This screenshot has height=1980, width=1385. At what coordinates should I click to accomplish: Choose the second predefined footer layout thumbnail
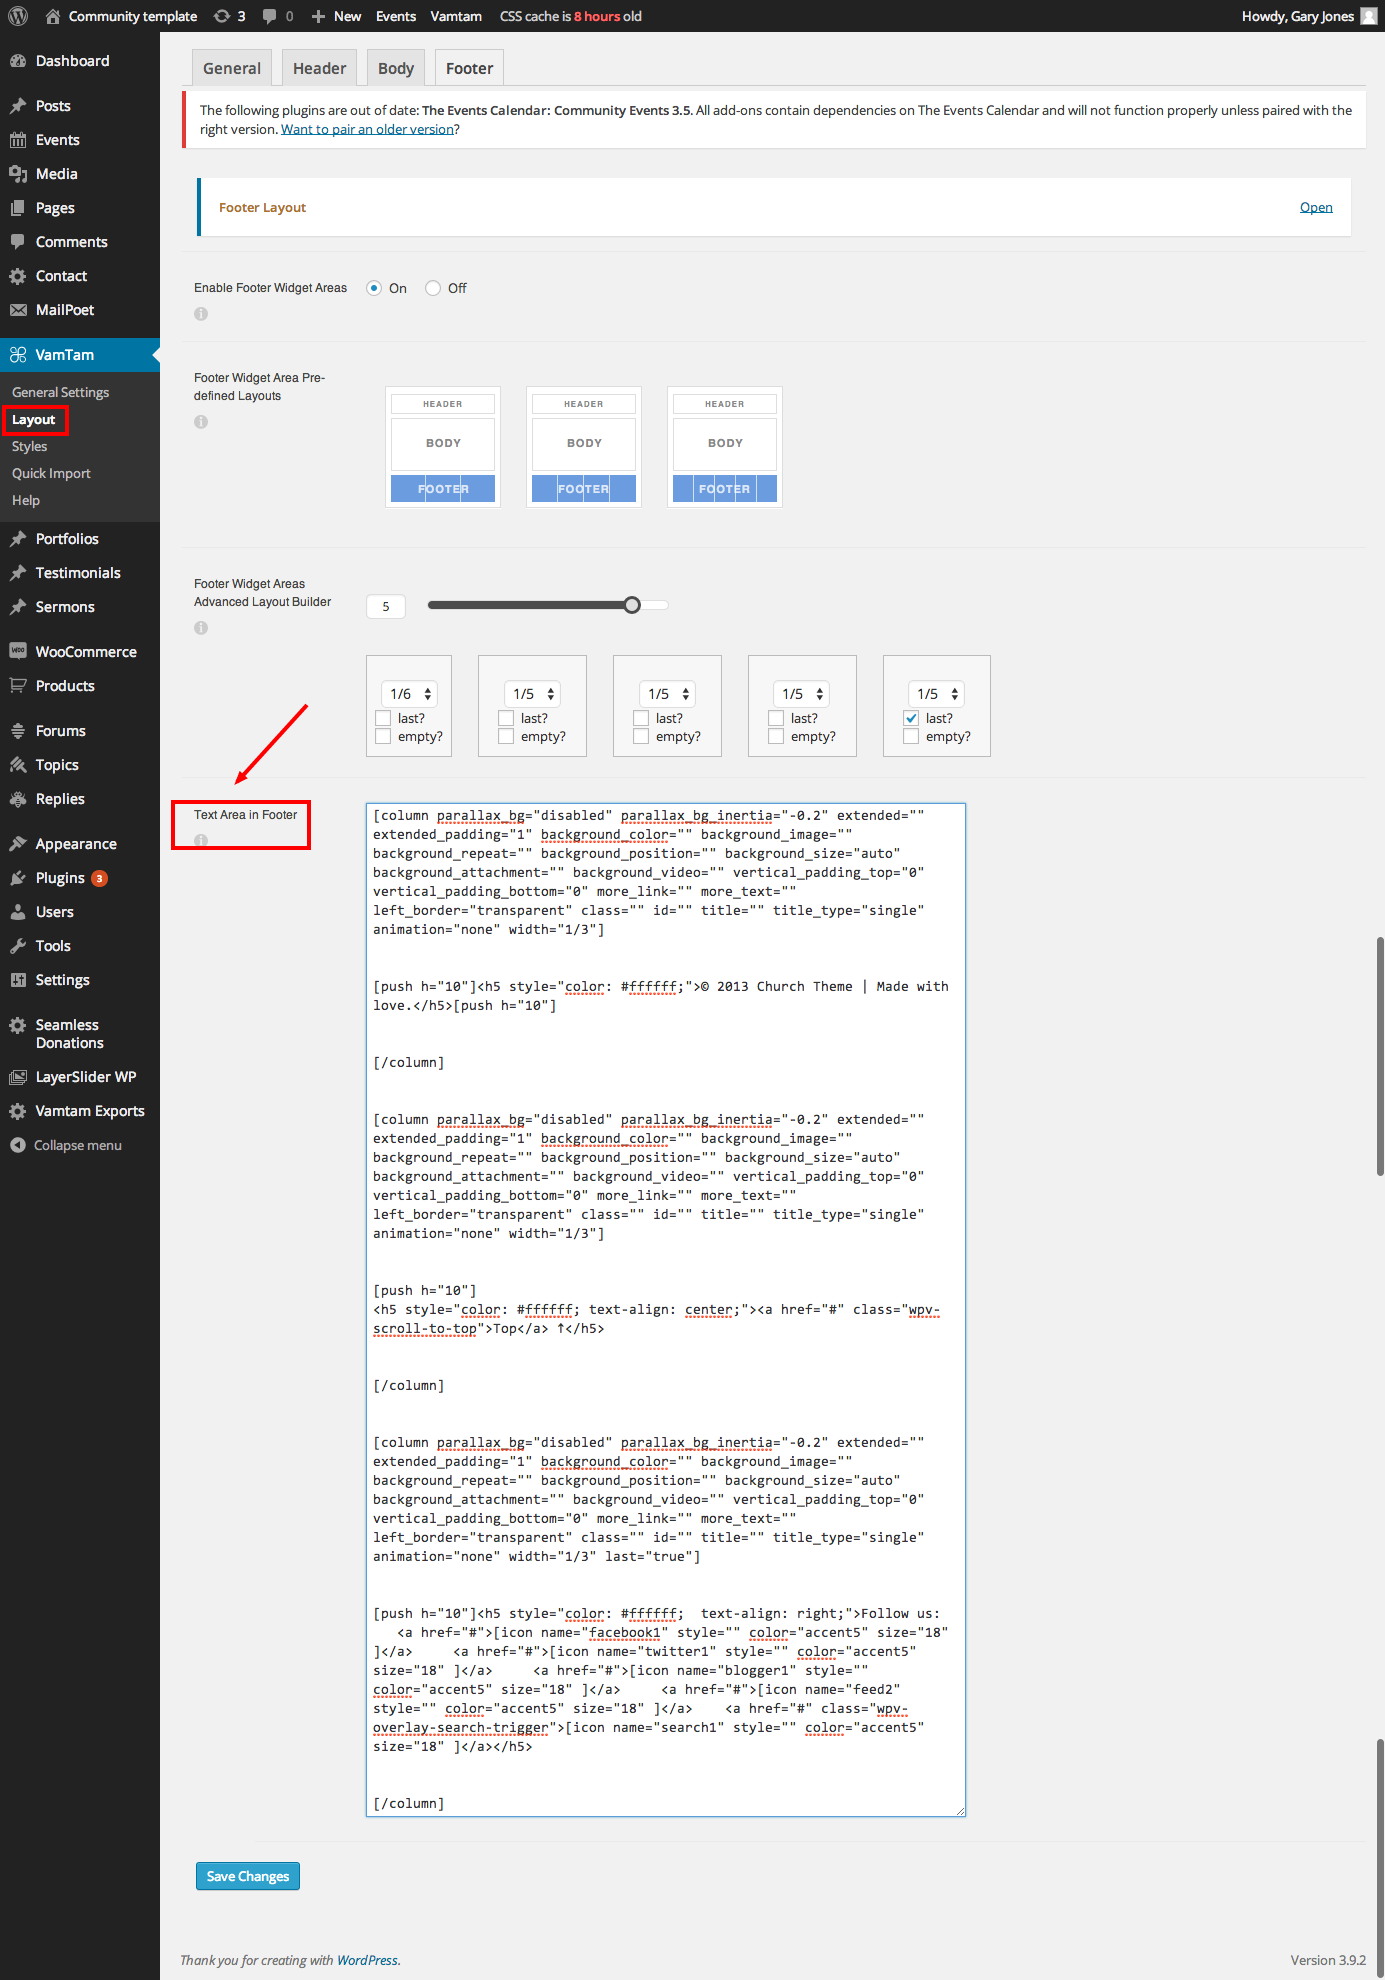584,447
